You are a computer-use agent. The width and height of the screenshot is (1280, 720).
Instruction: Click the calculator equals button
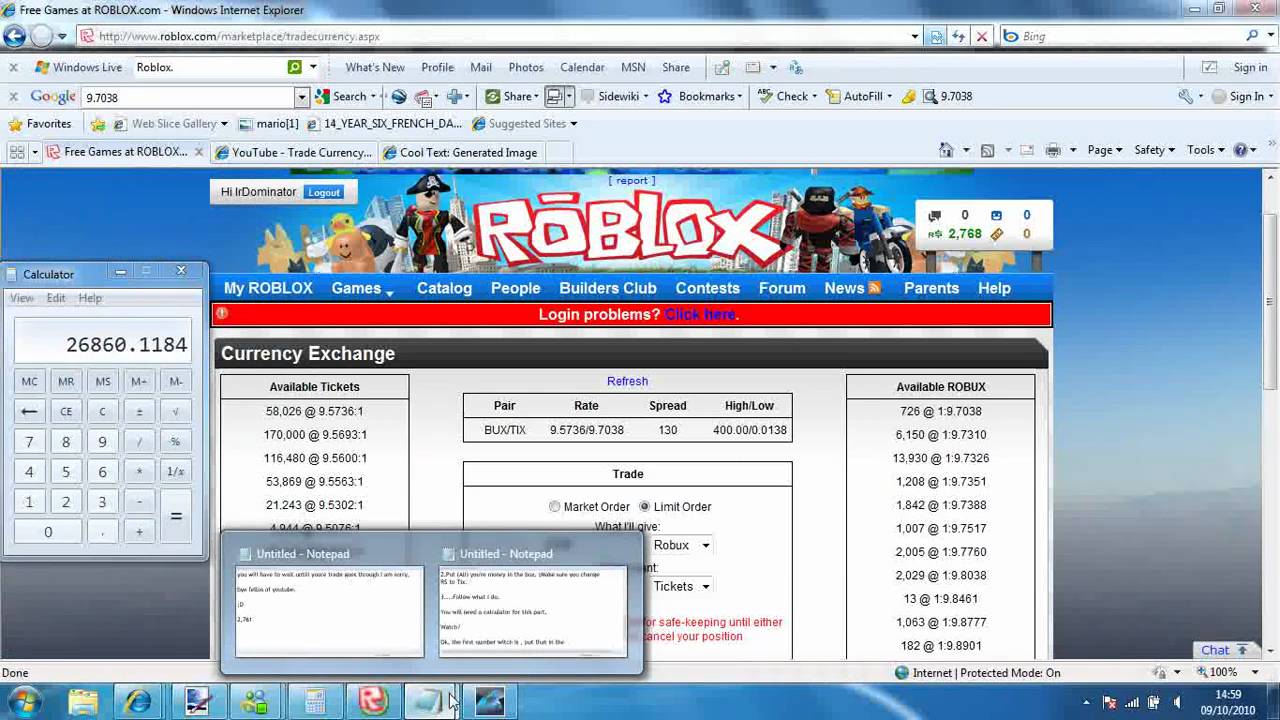point(176,517)
